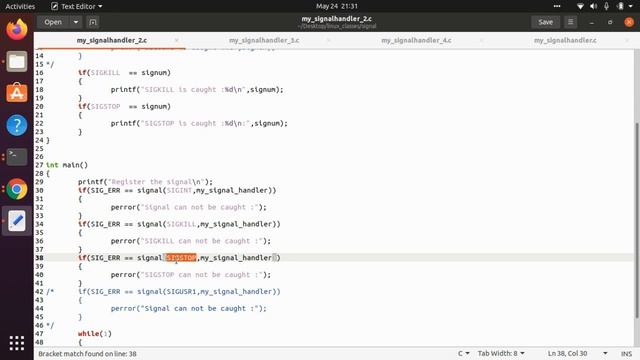
Task: Open Help from the dock
Action: [17, 125]
